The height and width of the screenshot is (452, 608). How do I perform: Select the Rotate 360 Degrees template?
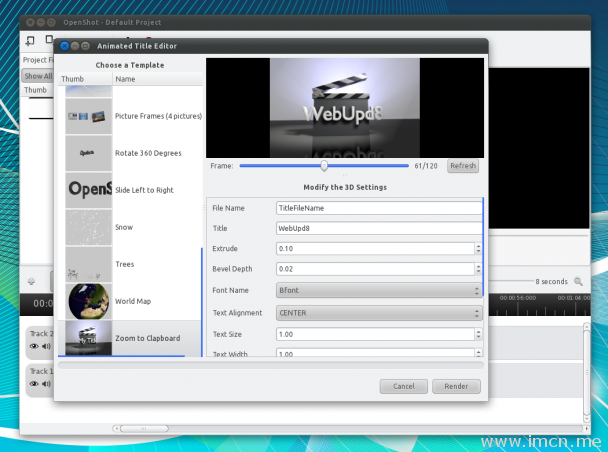(130, 153)
